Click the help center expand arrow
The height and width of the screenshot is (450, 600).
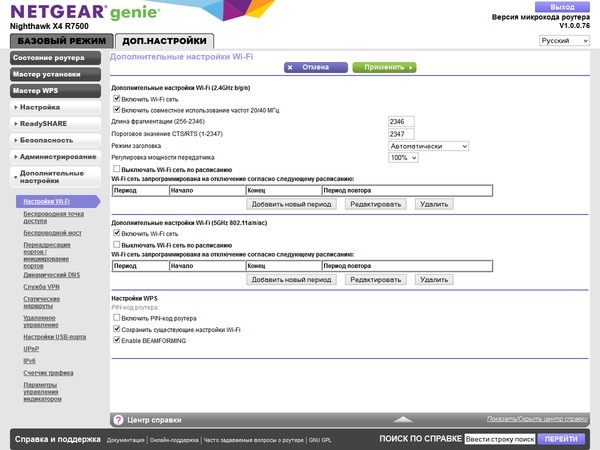point(403,420)
